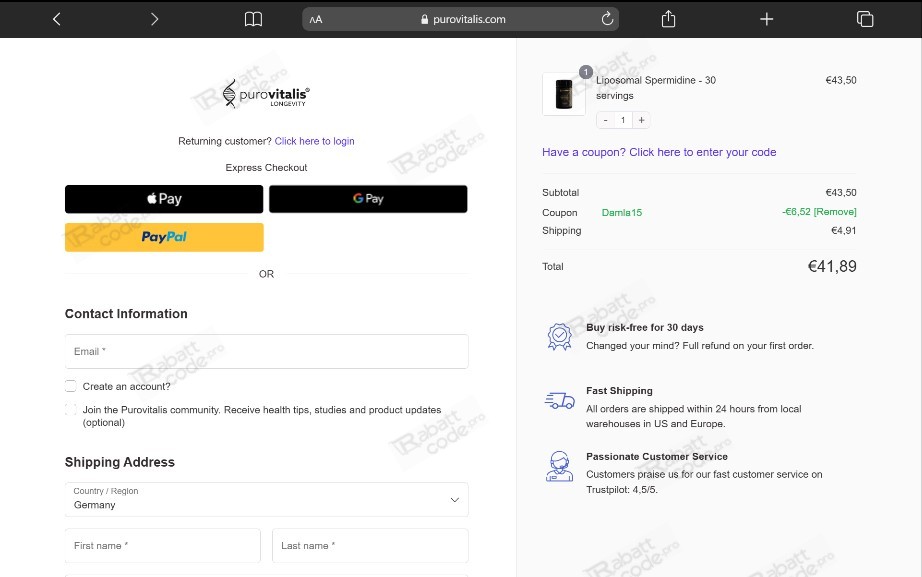Image resolution: width=922 pixels, height=577 pixels.
Task: Click the 'Shipping Address' heading
Action: (119, 462)
